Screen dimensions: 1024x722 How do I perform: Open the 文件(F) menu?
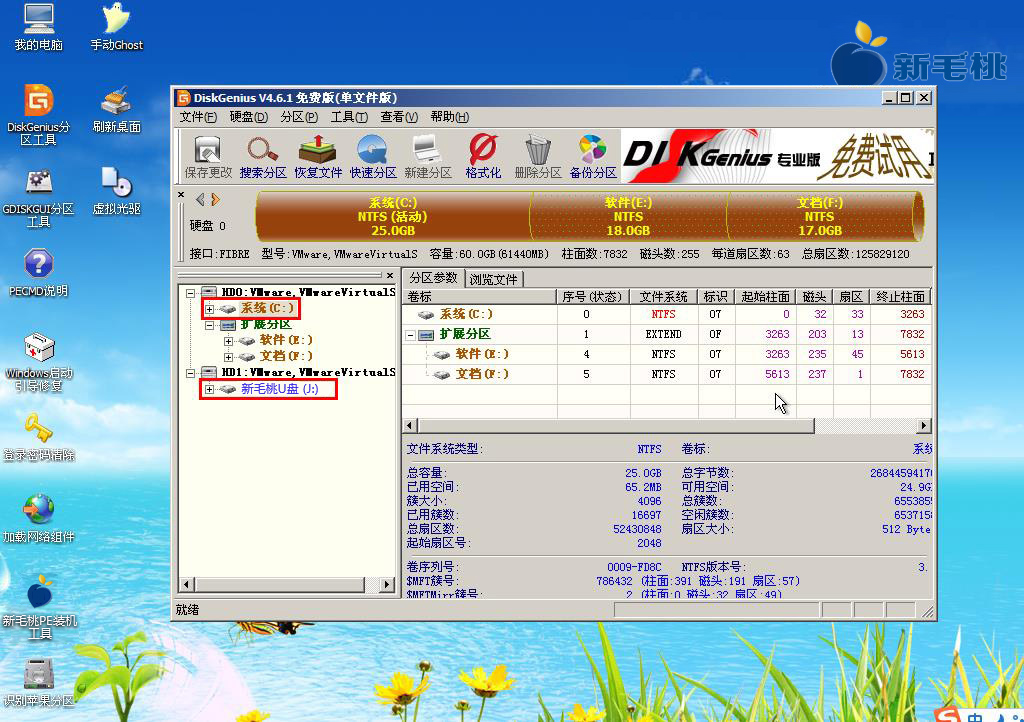point(198,117)
